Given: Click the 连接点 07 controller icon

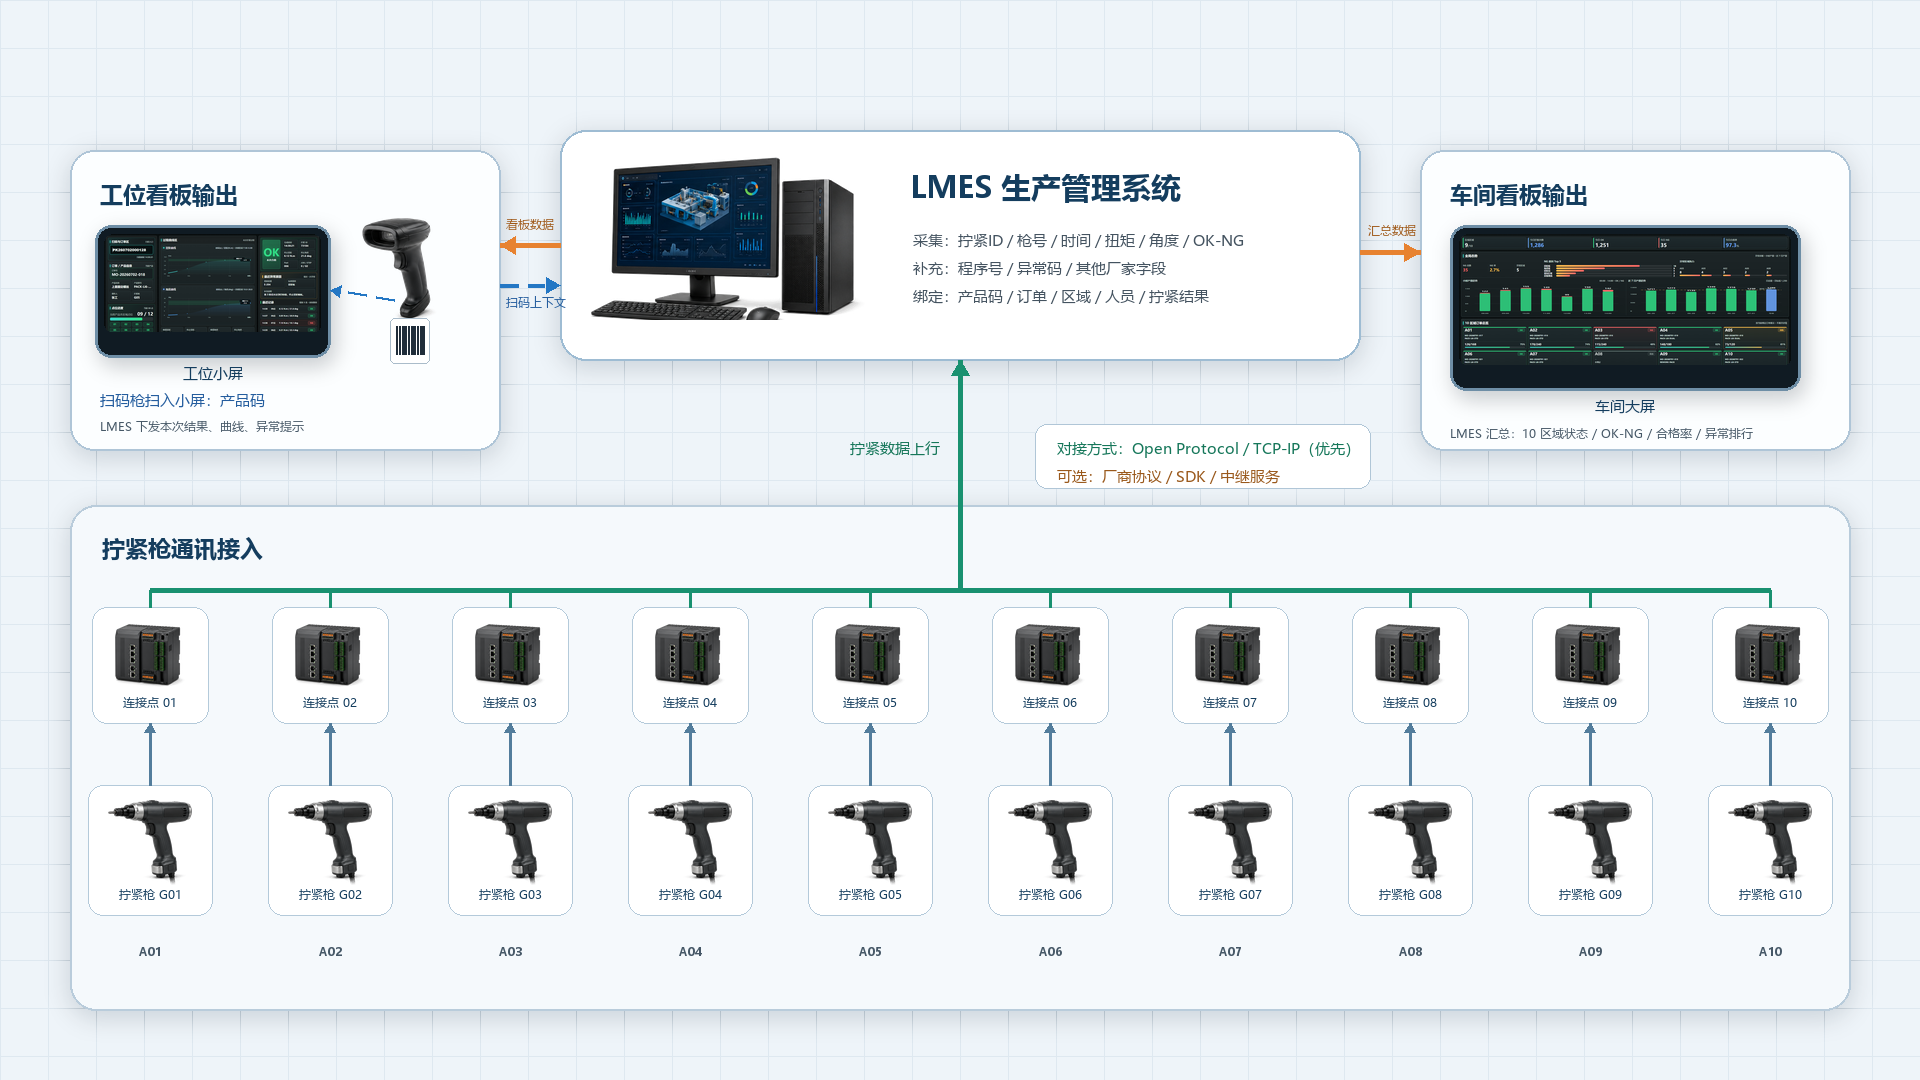Looking at the screenshot, I should 1228,654.
